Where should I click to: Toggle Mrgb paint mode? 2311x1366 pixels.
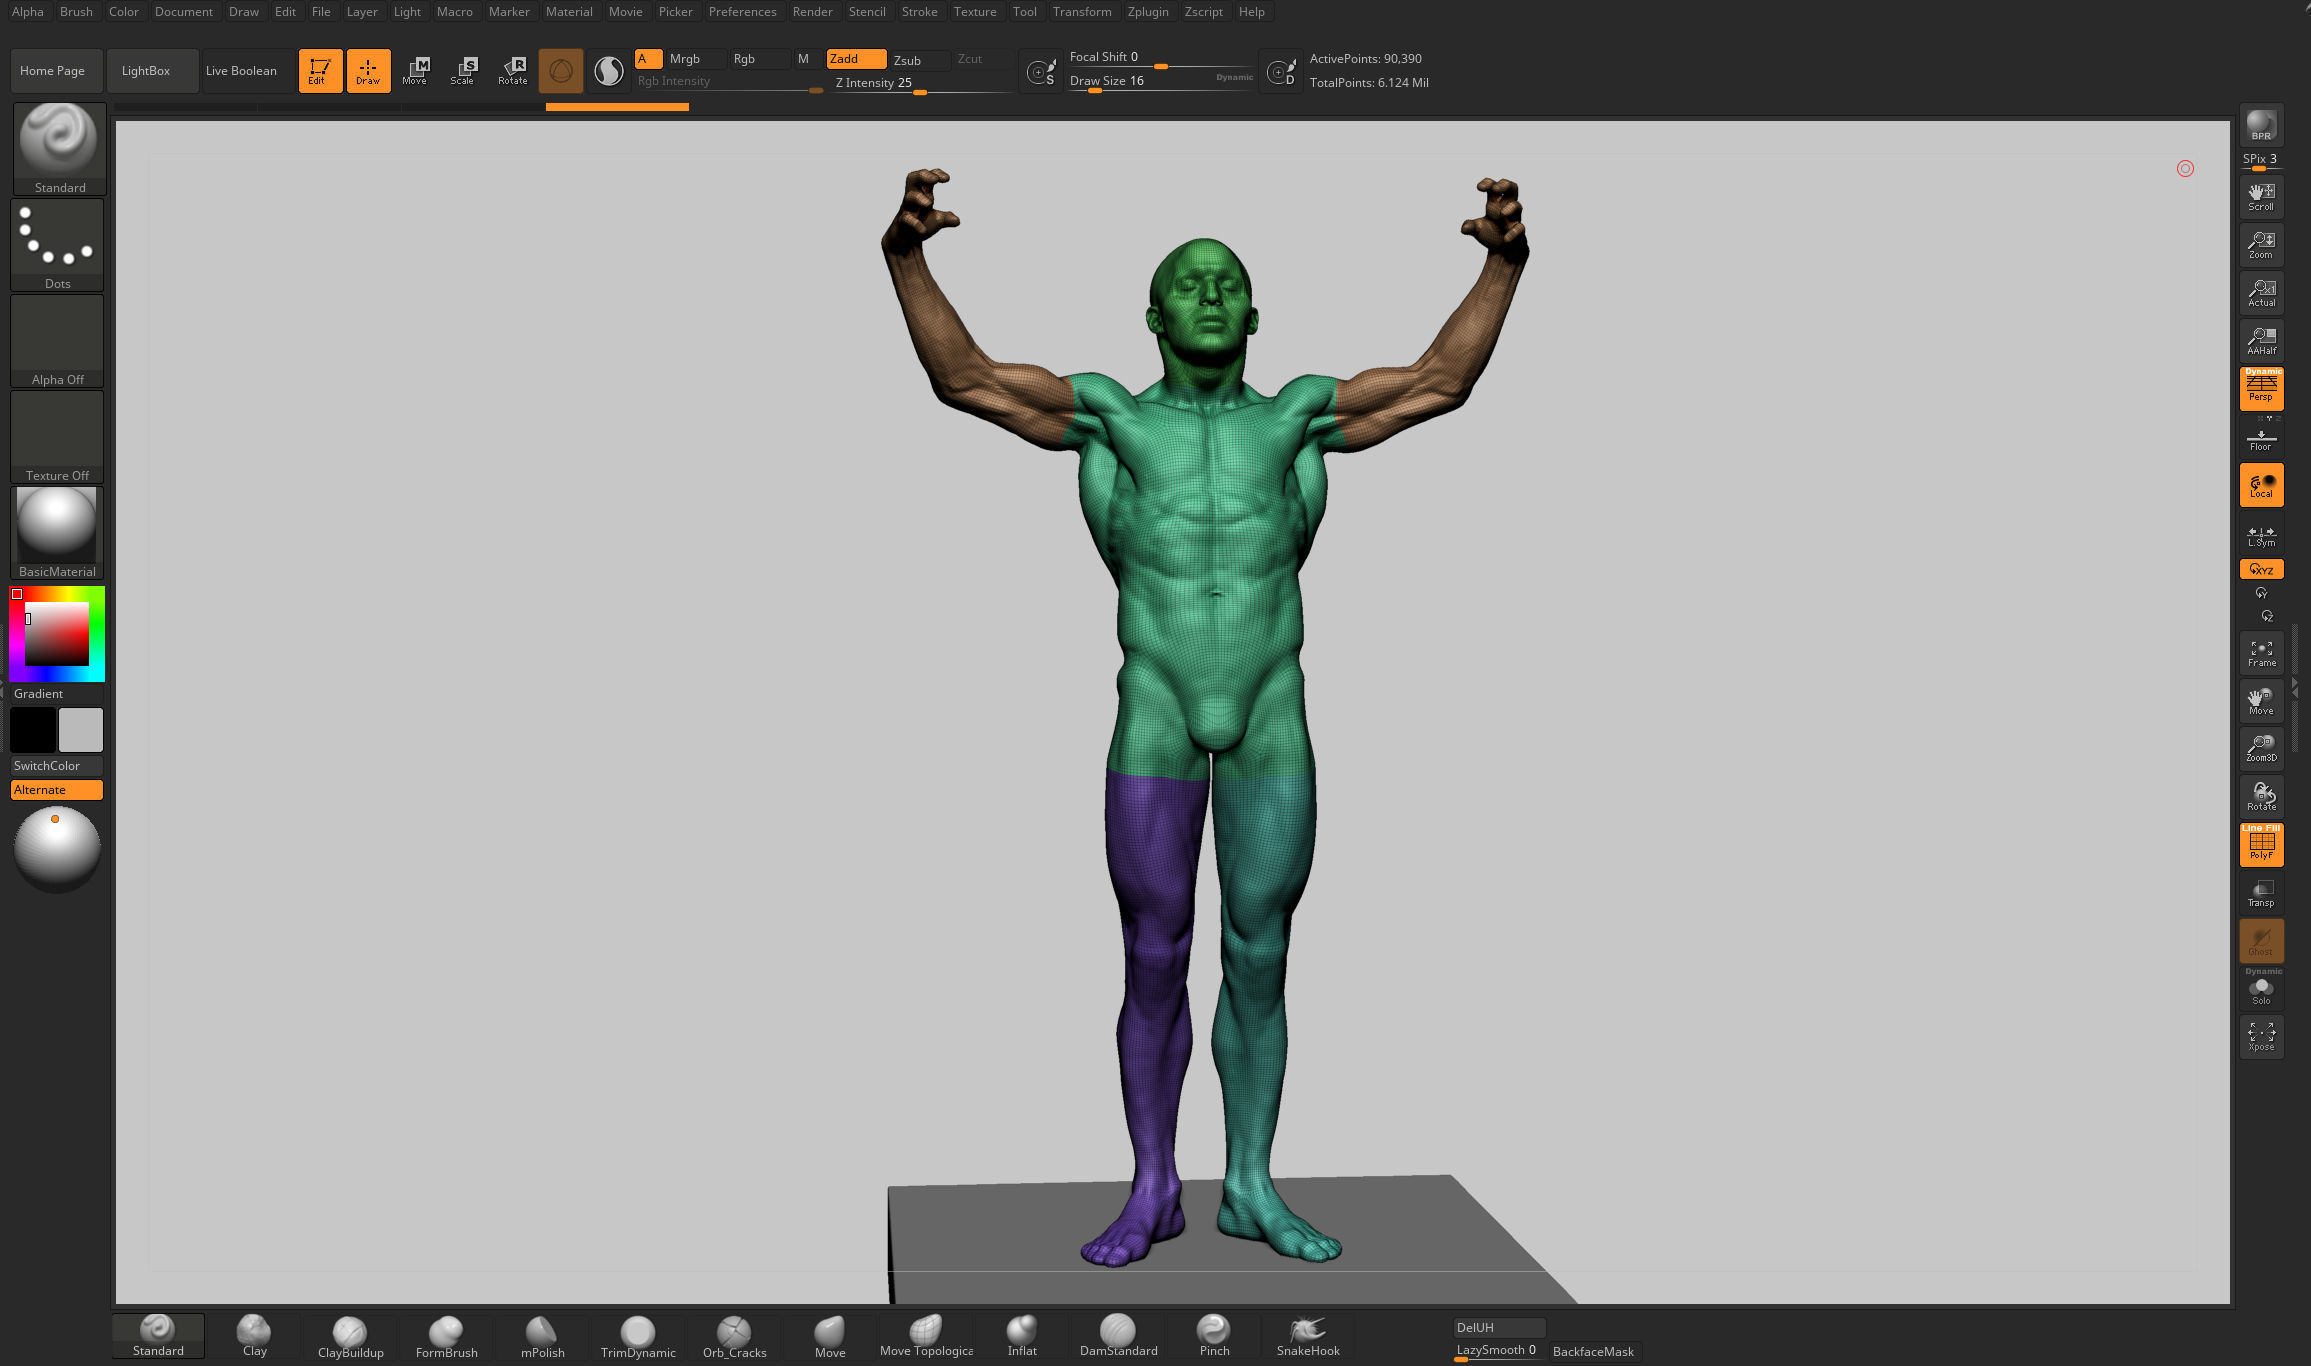pyautogui.click(x=696, y=59)
